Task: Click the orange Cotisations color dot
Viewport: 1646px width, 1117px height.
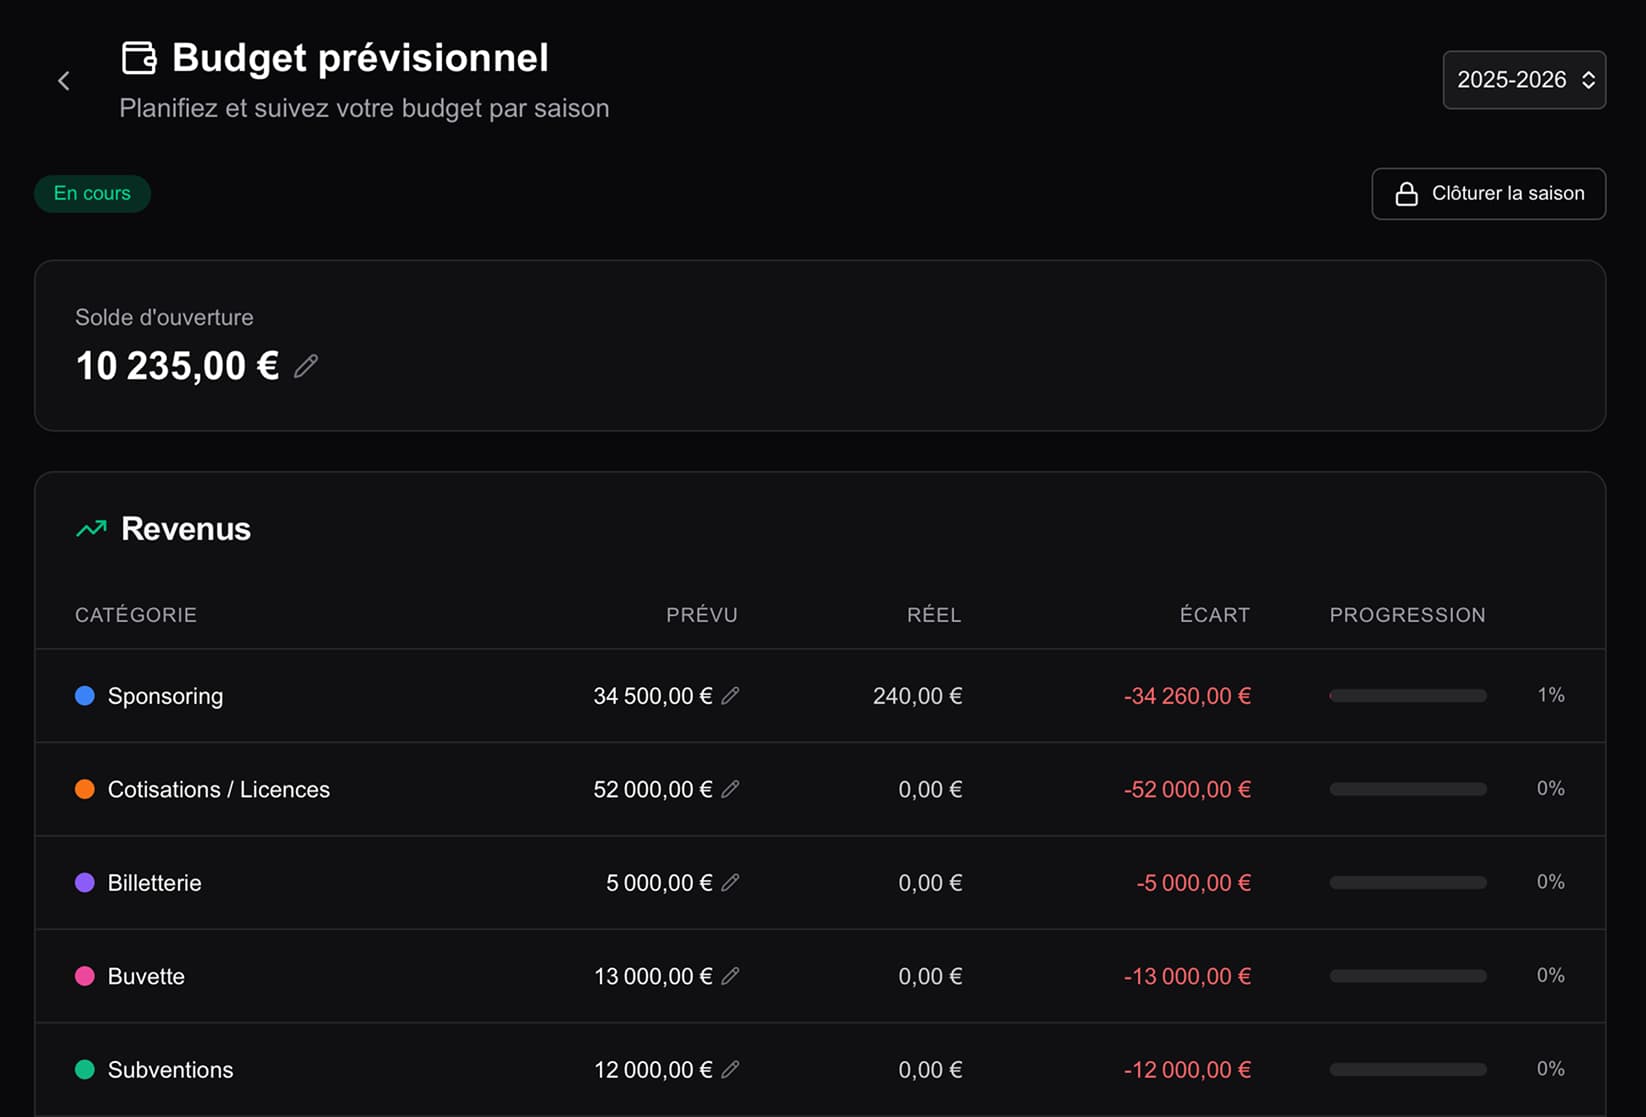Action: point(85,789)
